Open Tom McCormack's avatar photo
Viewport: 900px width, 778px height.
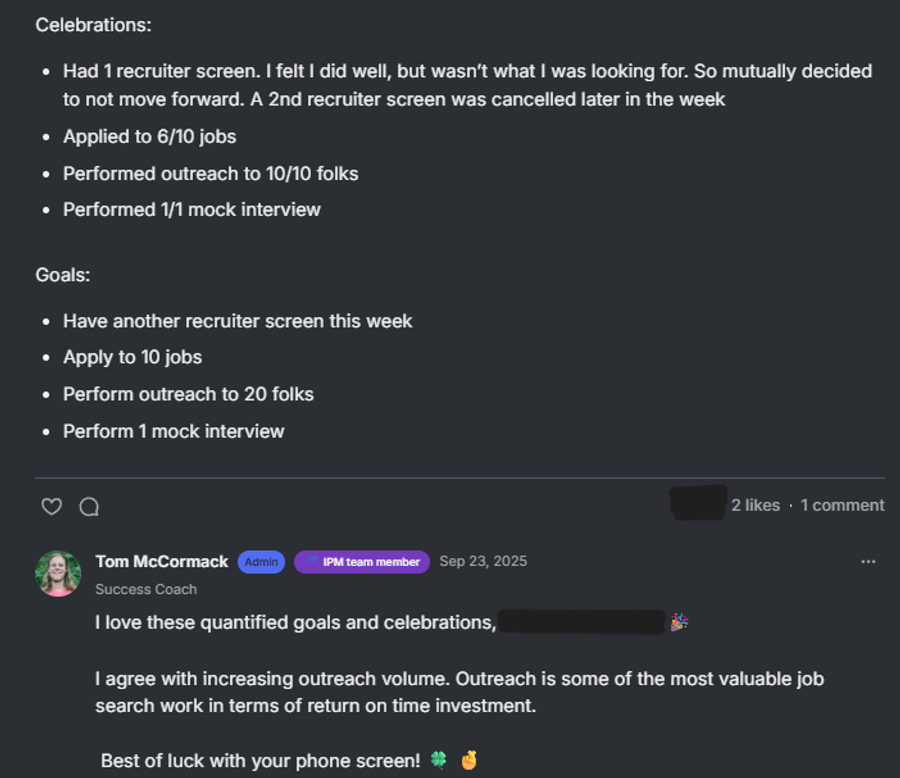58,574
